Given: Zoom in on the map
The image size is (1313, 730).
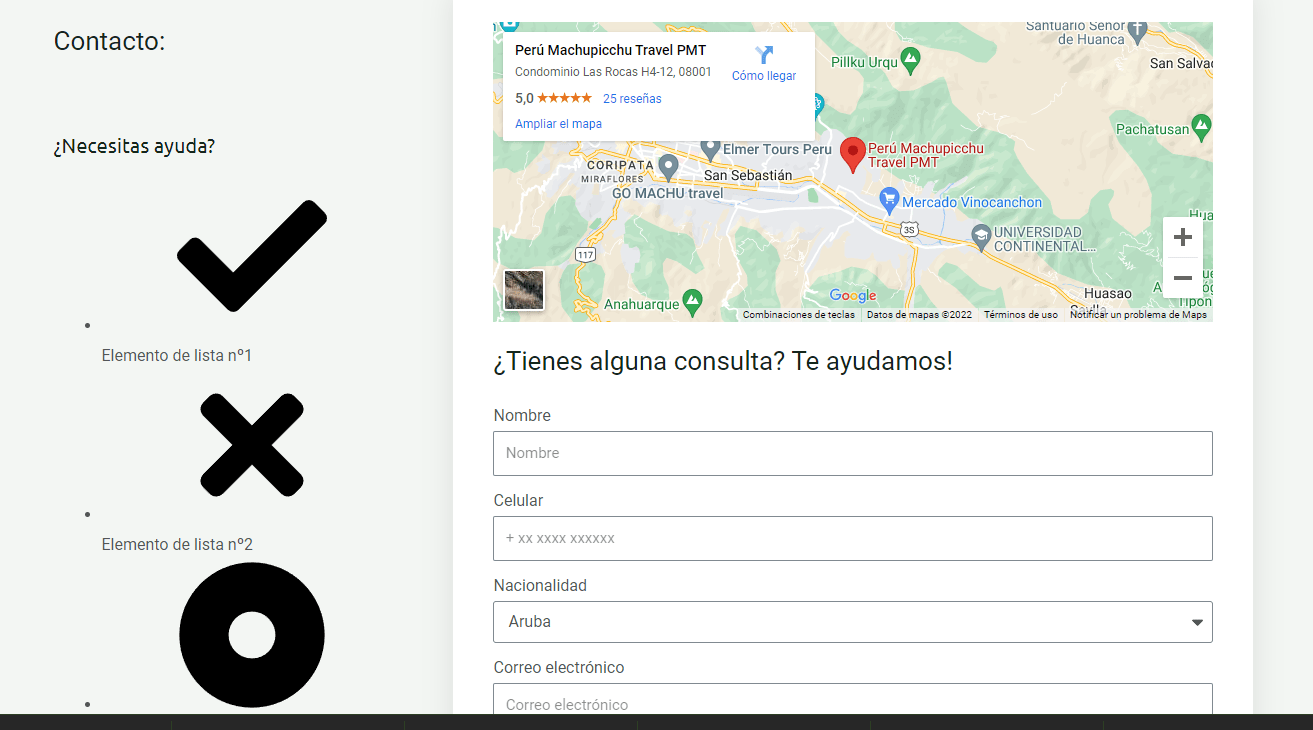Looking at the screenshot, I should [1183, 237].
